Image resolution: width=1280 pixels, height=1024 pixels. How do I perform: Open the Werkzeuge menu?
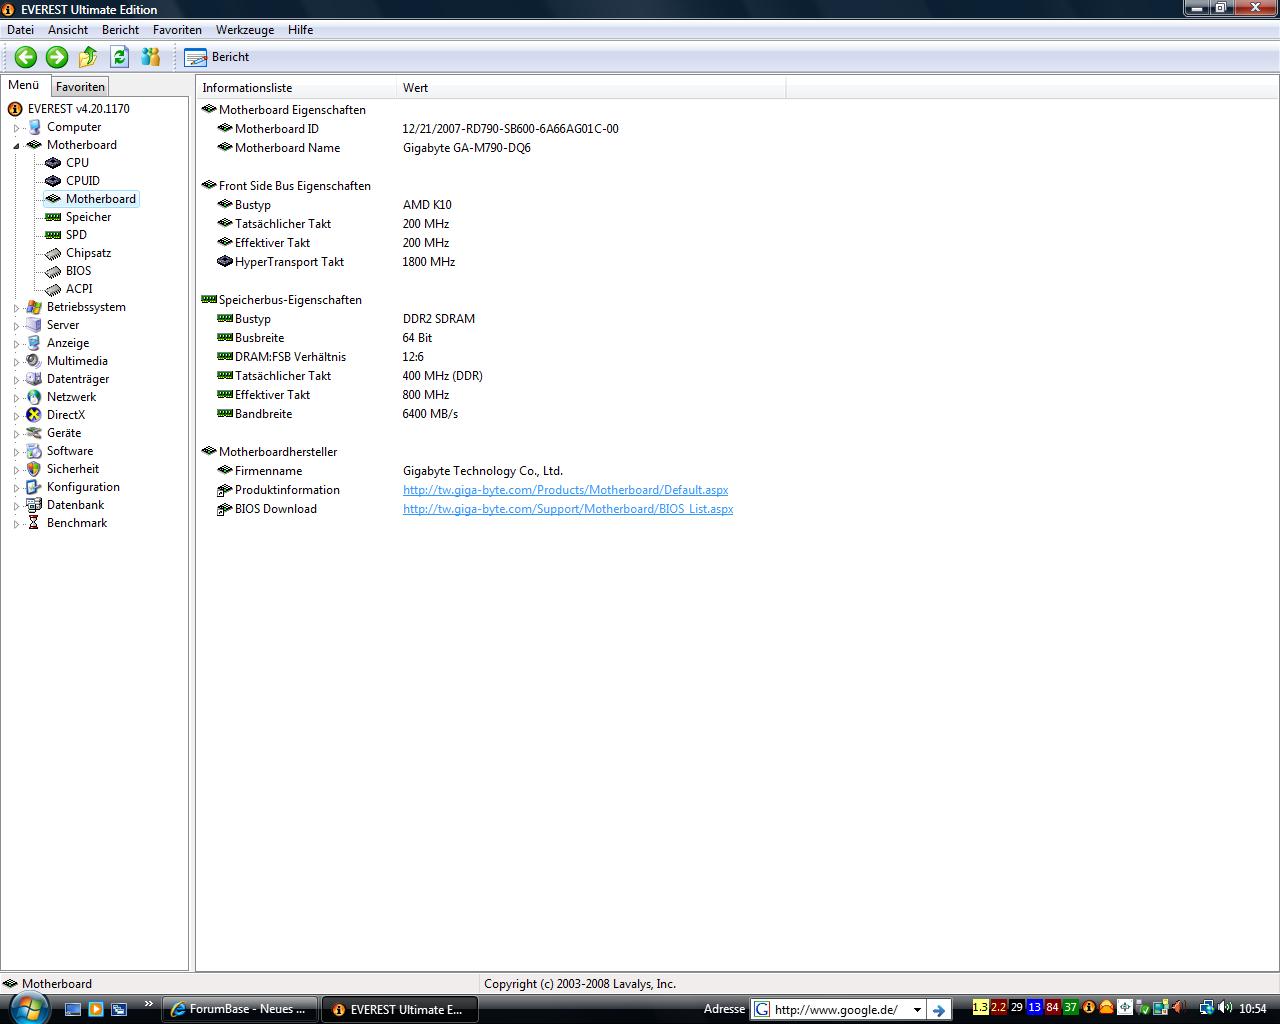pyautogui.click(x=245, y=30)
